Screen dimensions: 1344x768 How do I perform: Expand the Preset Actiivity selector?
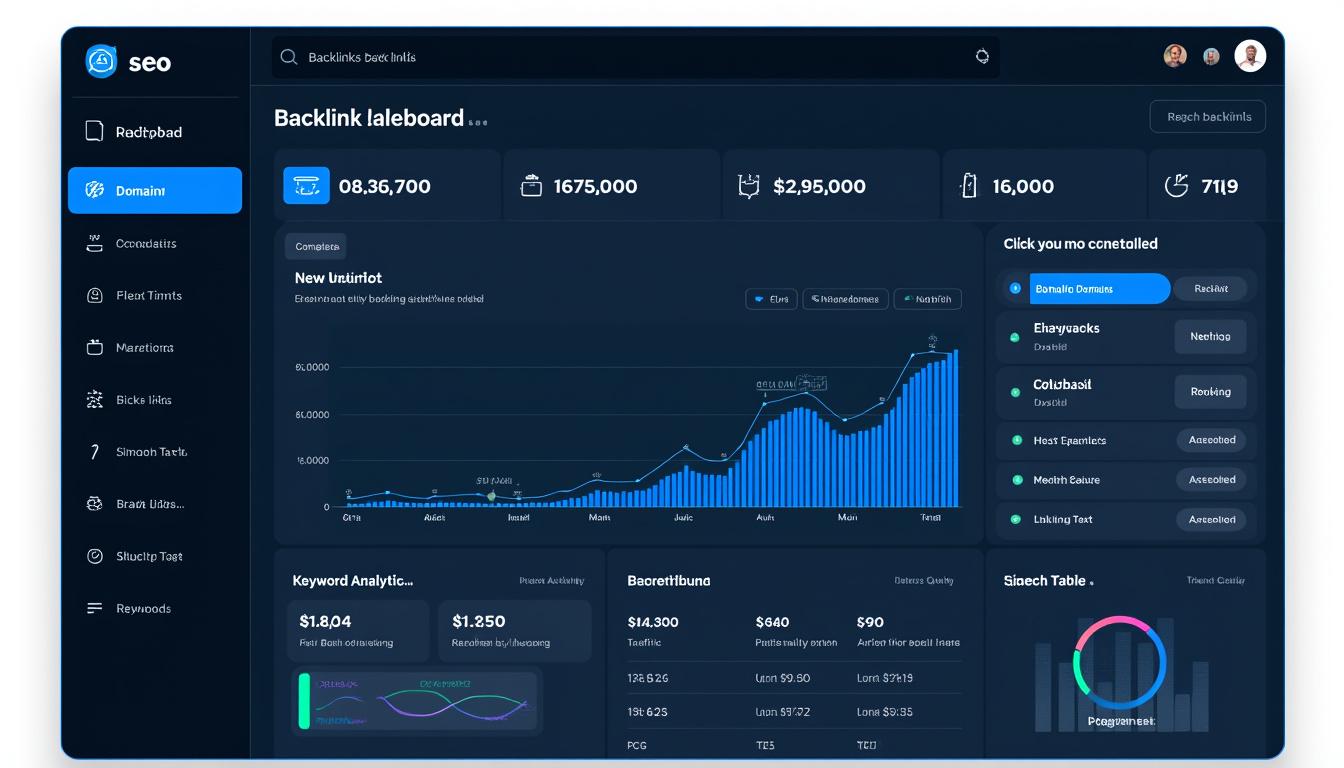551,580
